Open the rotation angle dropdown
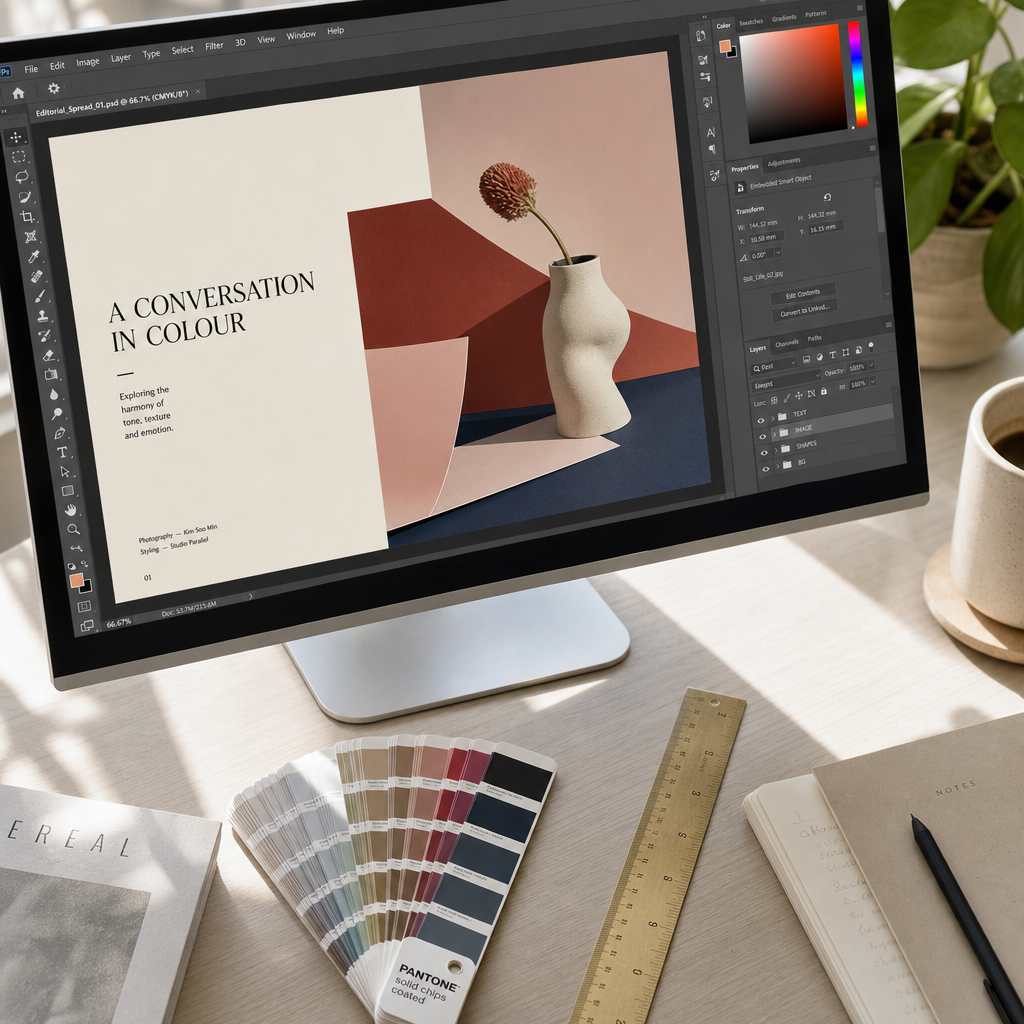This screenshot has width=1024, height=1024. coord(778,252)
